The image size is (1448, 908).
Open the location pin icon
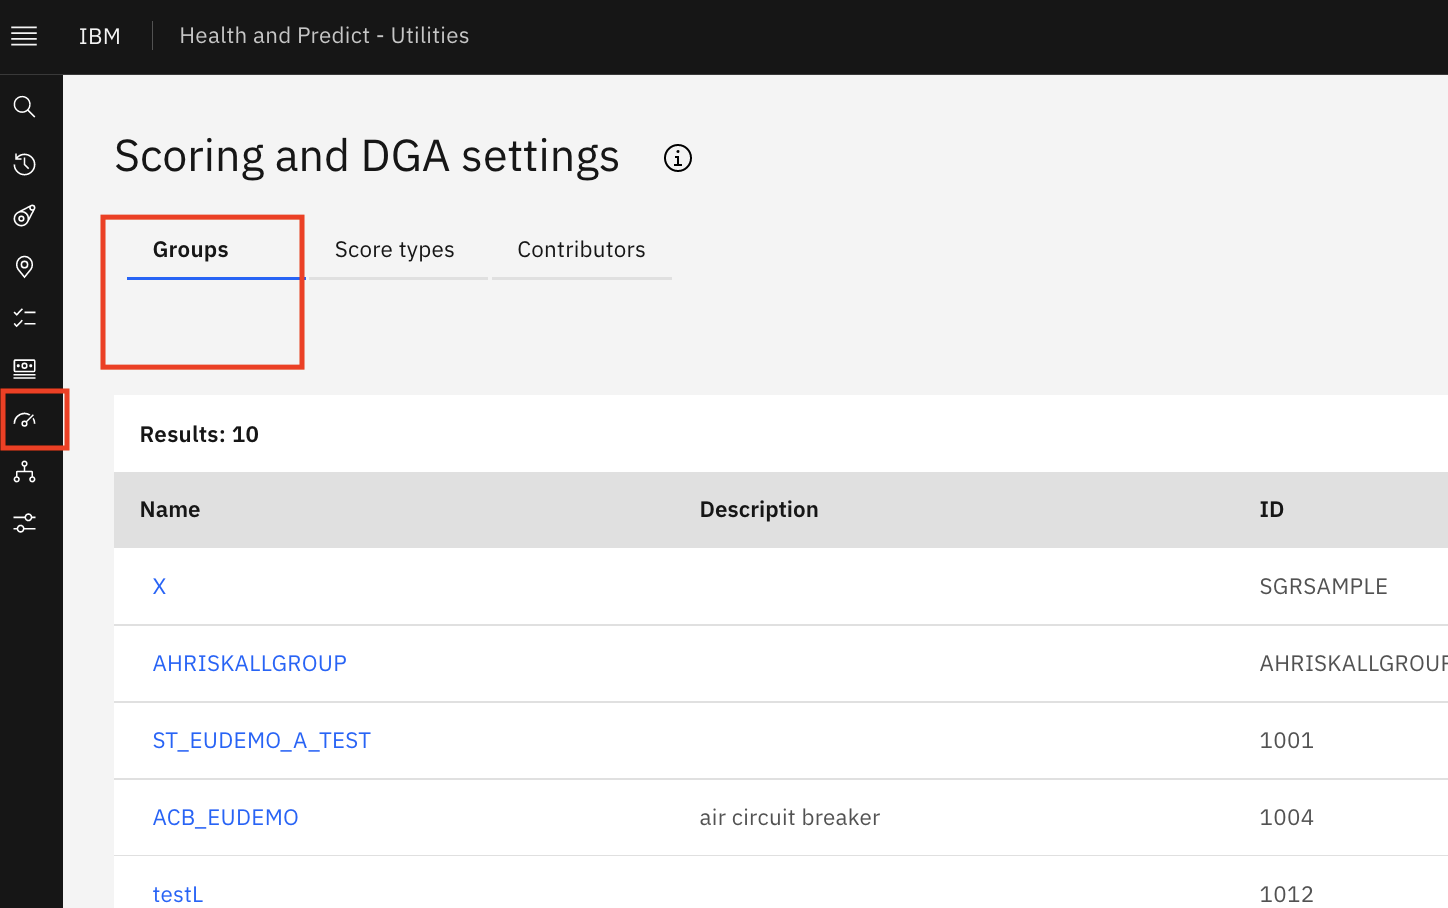pos(25,266)
